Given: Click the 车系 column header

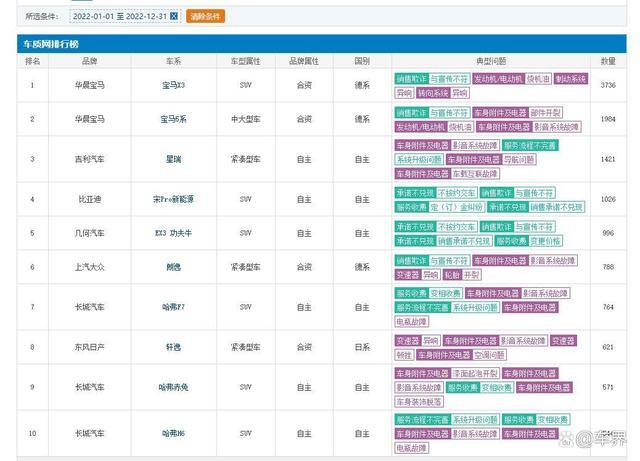Looking at the screenshot, I should pos(173,61).
